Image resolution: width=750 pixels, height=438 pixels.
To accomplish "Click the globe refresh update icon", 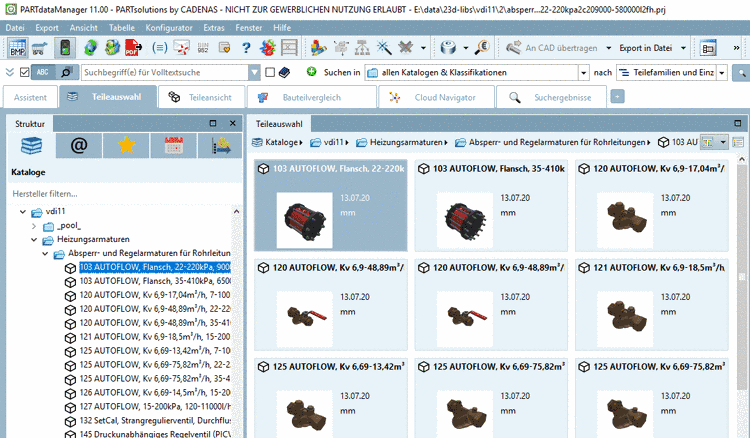I will 90,48.
